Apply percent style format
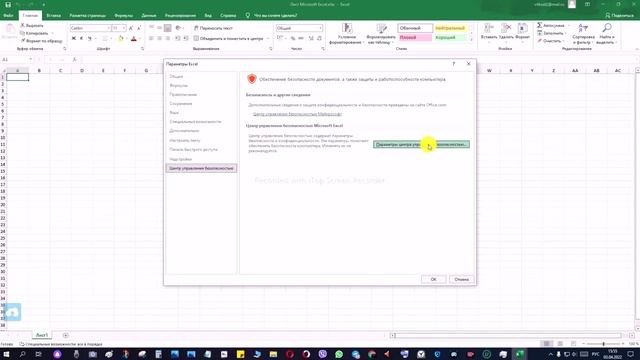 [x=293, y=38]
